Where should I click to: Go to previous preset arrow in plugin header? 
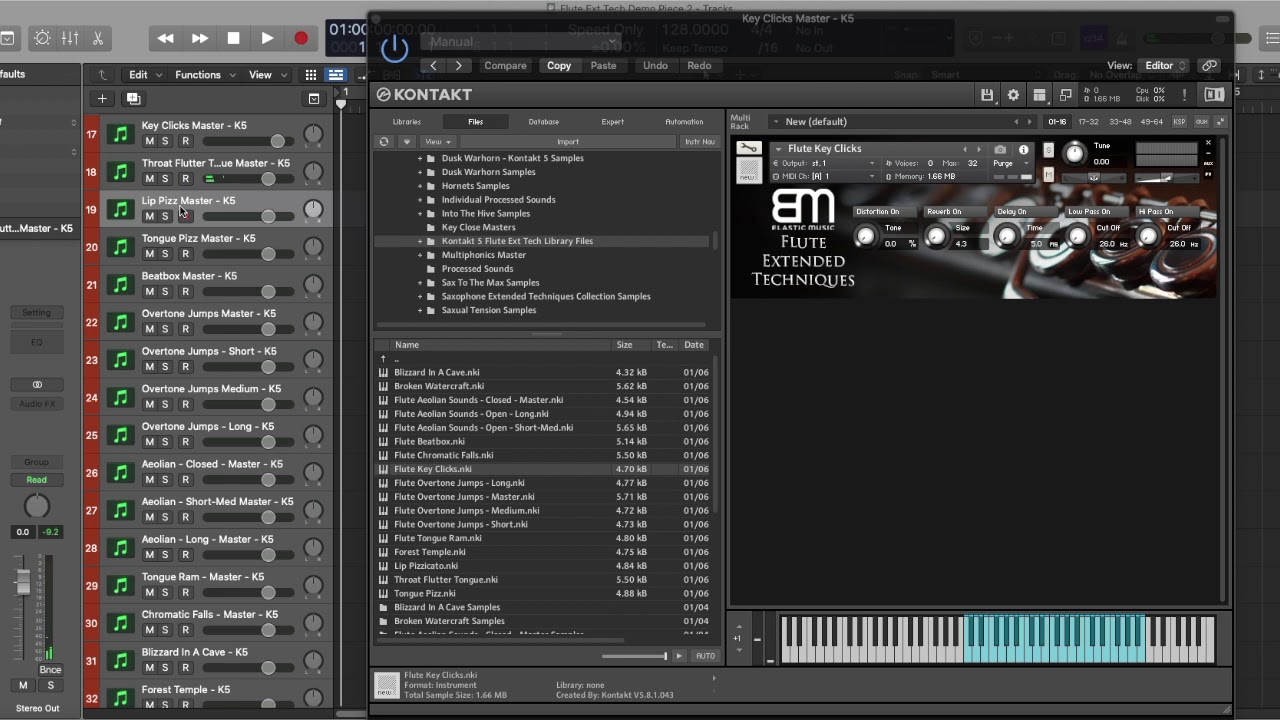[433, 66]
